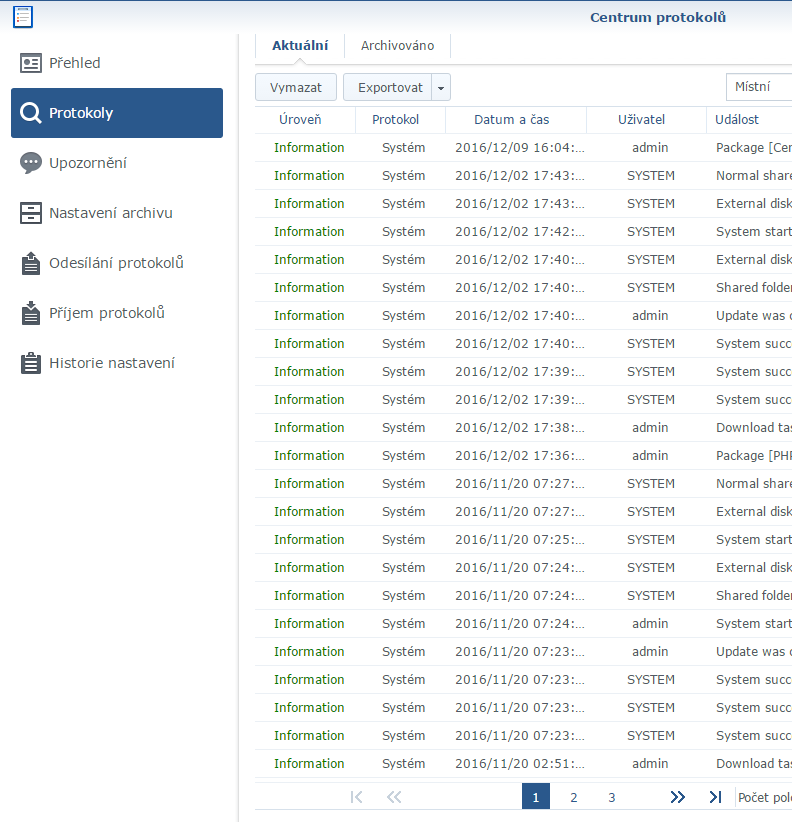Switch to the Archivováno tab

397,46
